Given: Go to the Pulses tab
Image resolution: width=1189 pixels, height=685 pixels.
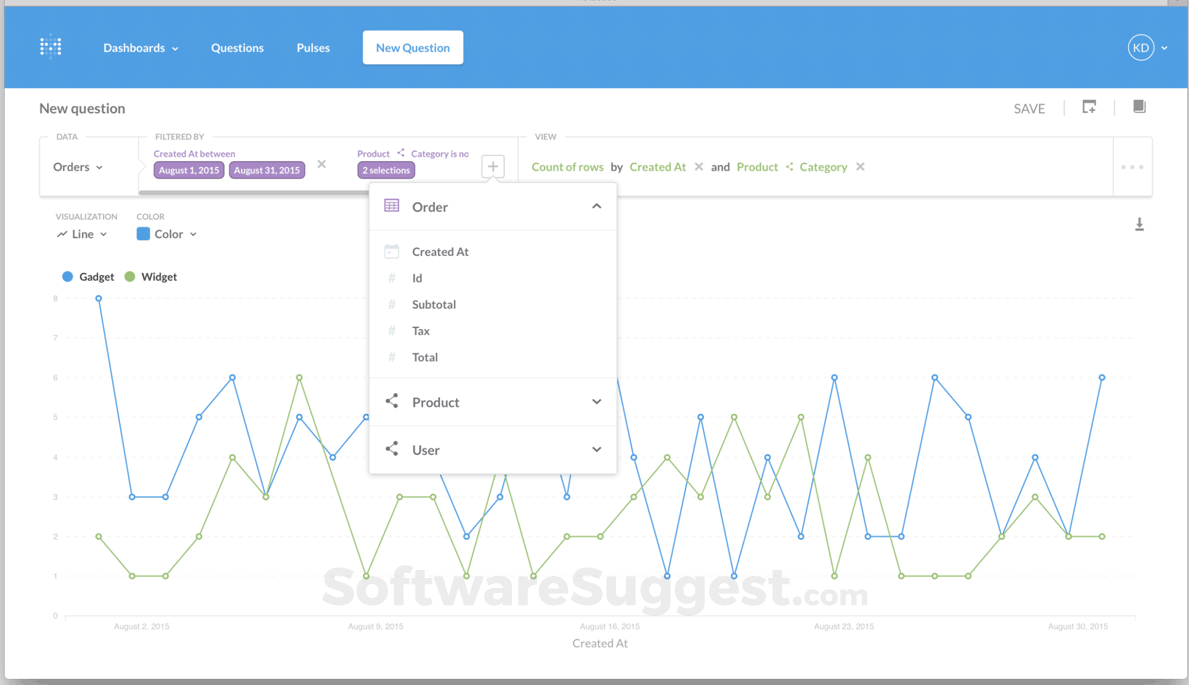Looking at the screenshot, I should (x=313, y=48).
